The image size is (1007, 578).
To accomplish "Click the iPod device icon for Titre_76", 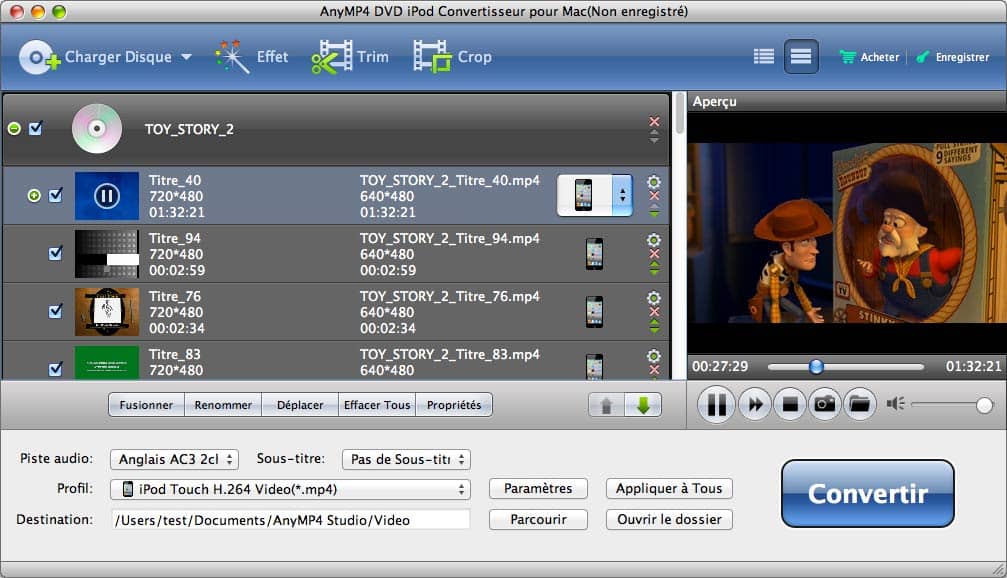I will click(x=595, y=311).
